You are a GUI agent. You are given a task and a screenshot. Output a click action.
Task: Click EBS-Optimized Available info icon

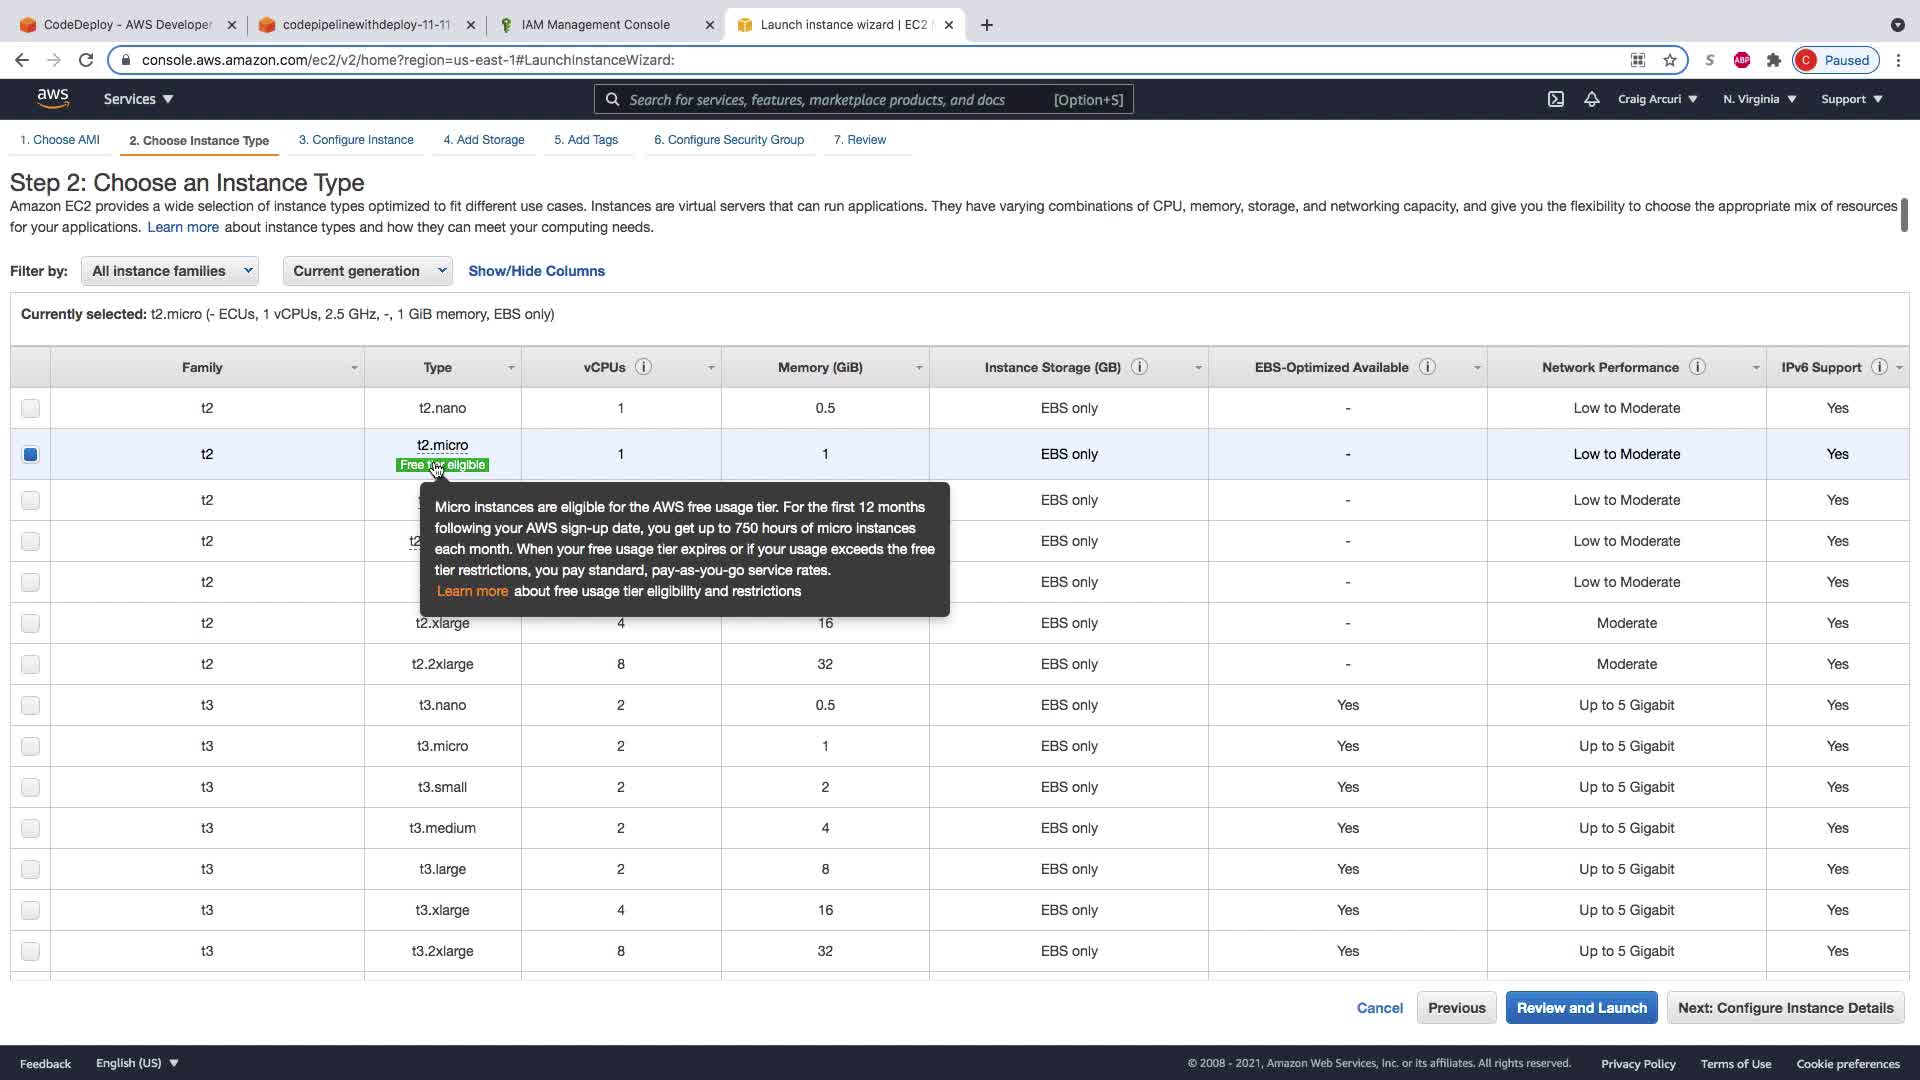click(1427, 367)
